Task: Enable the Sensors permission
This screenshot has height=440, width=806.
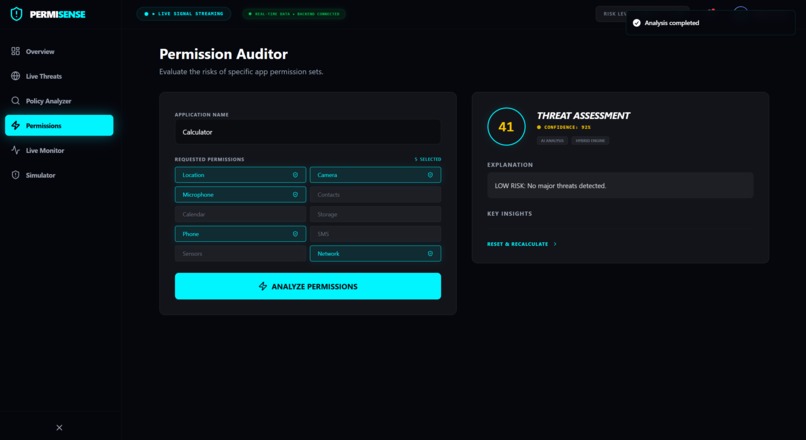Action: [x=241, y=253]
